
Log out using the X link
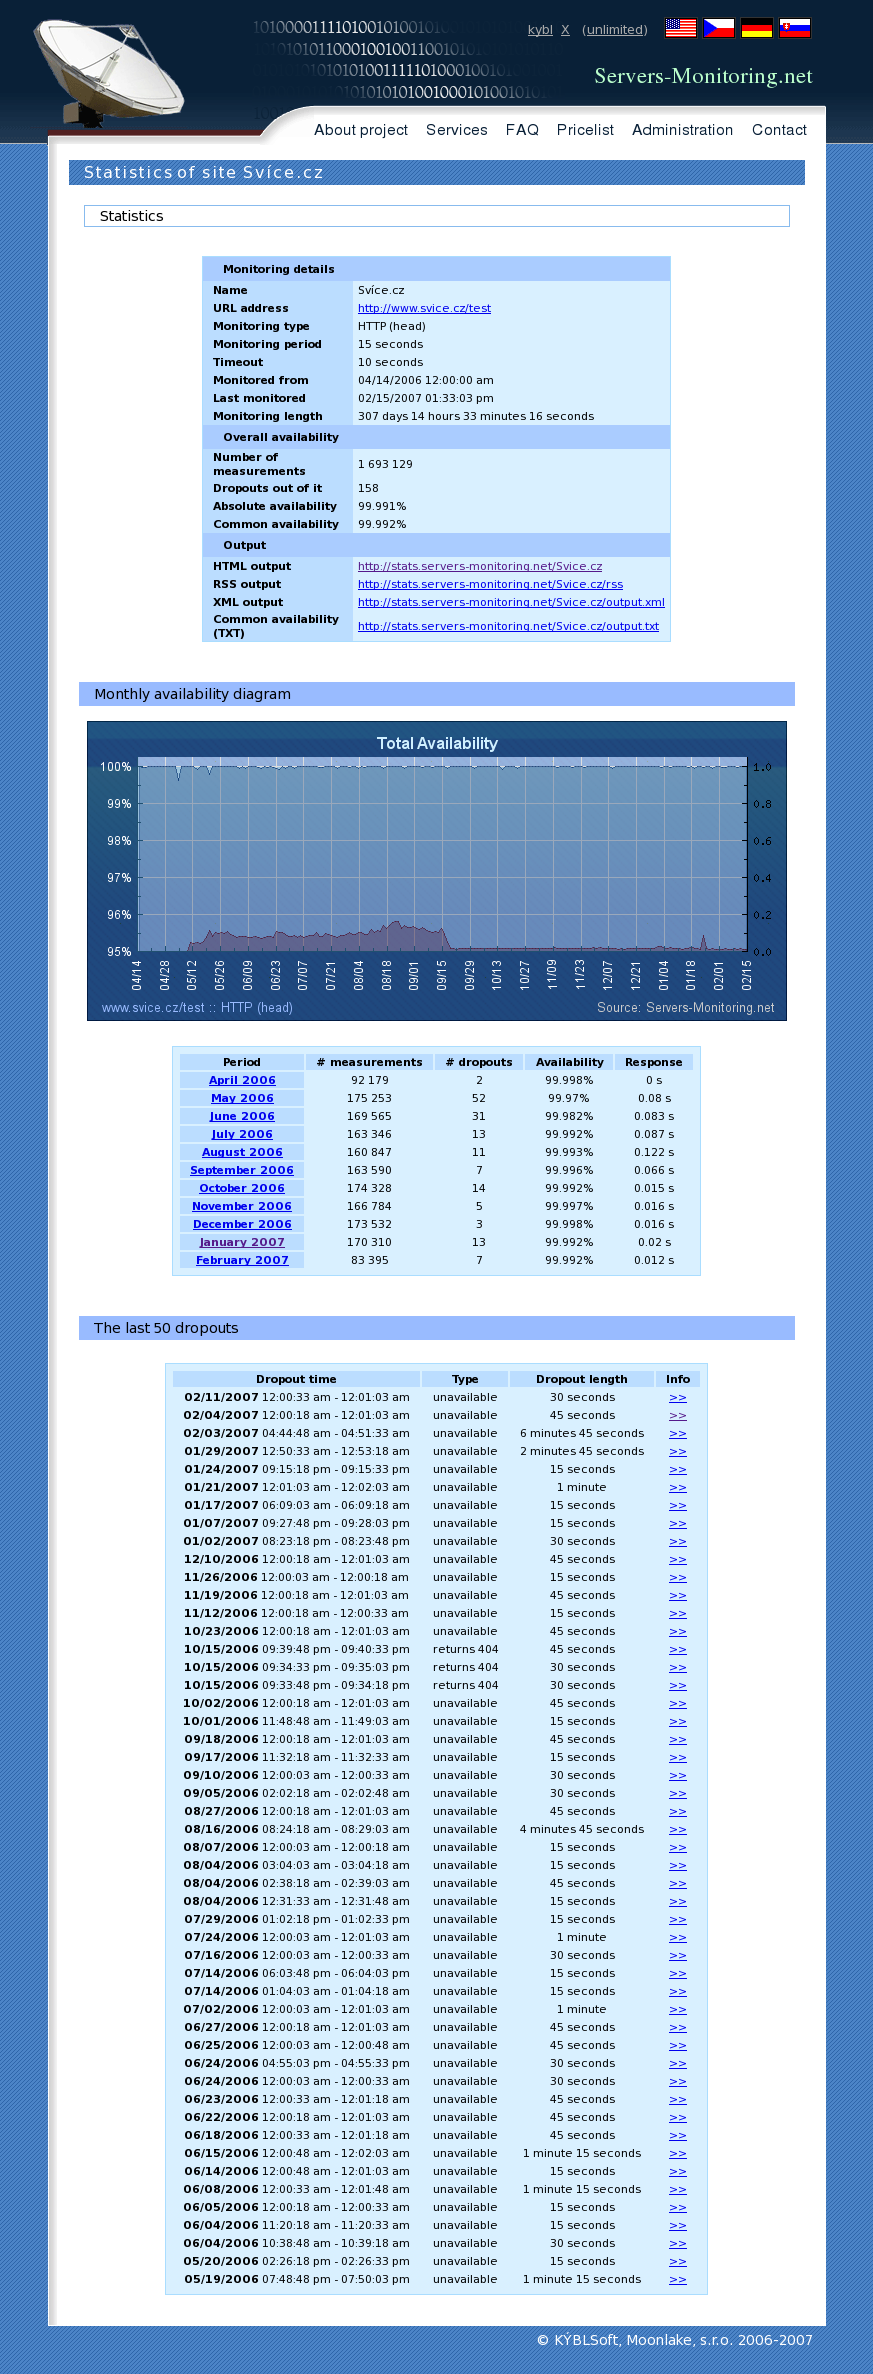(x=565, y=30)
